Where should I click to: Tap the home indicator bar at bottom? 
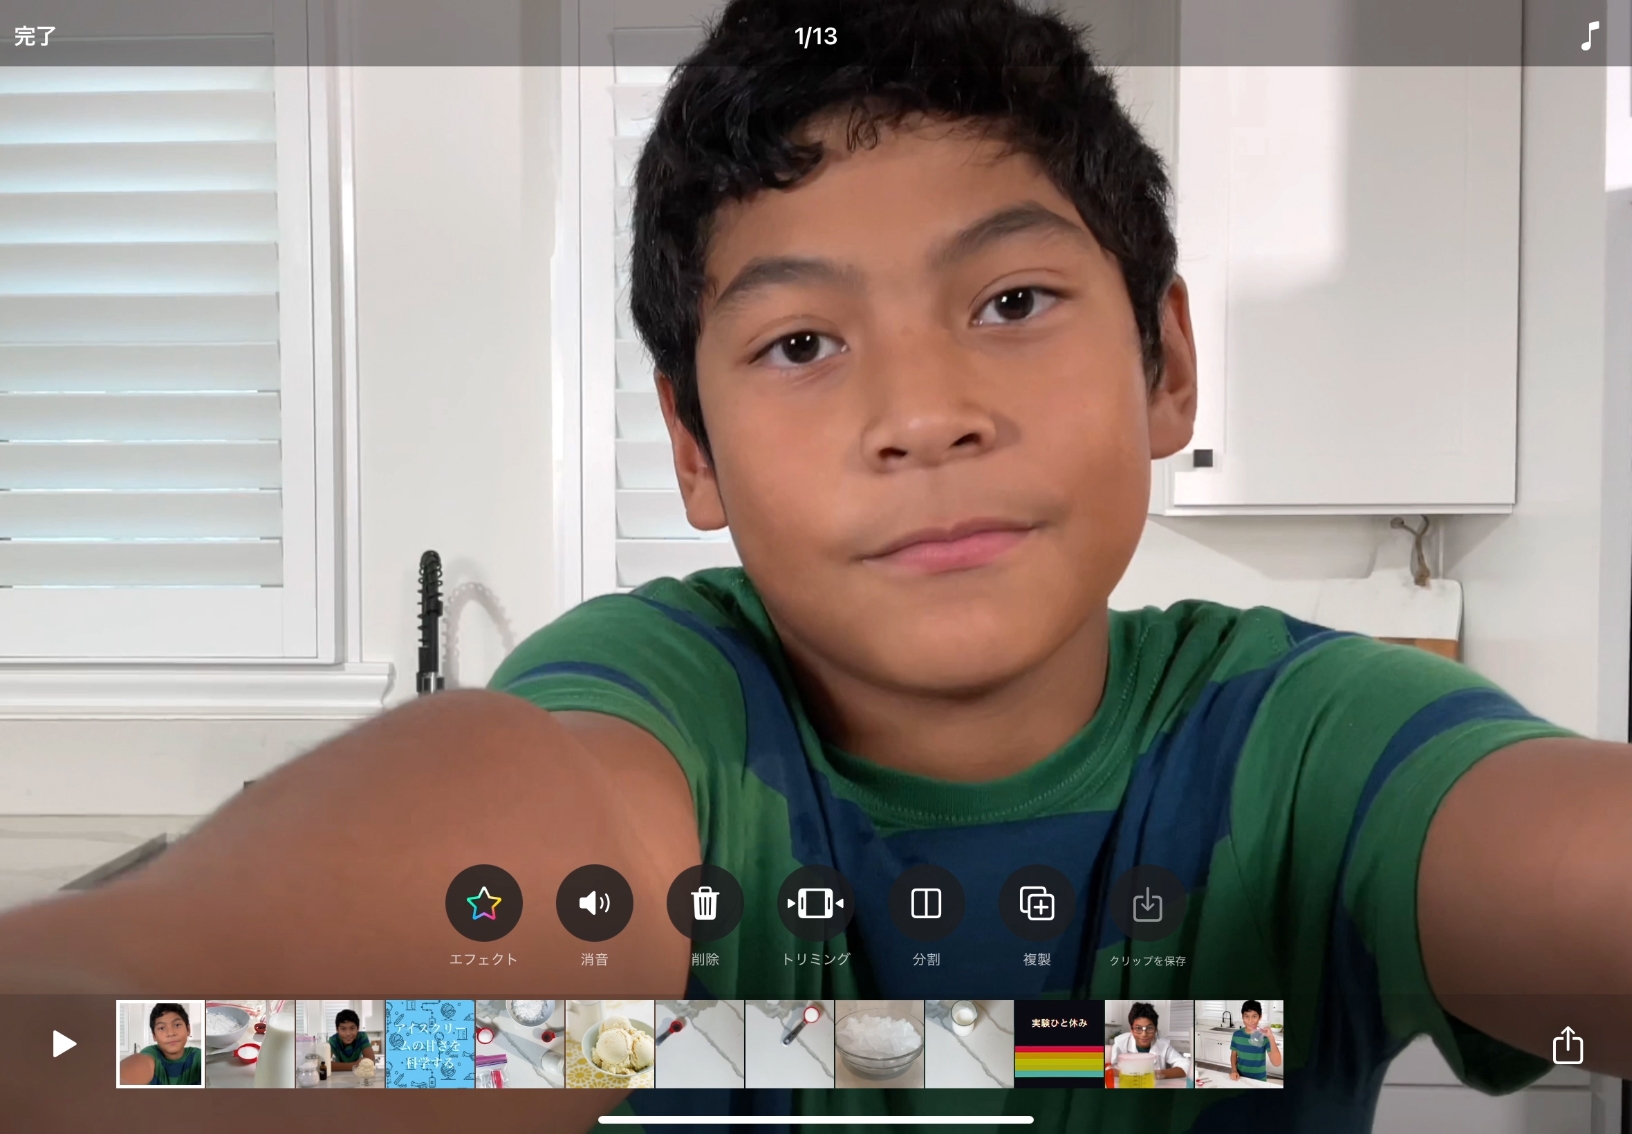815,1120
